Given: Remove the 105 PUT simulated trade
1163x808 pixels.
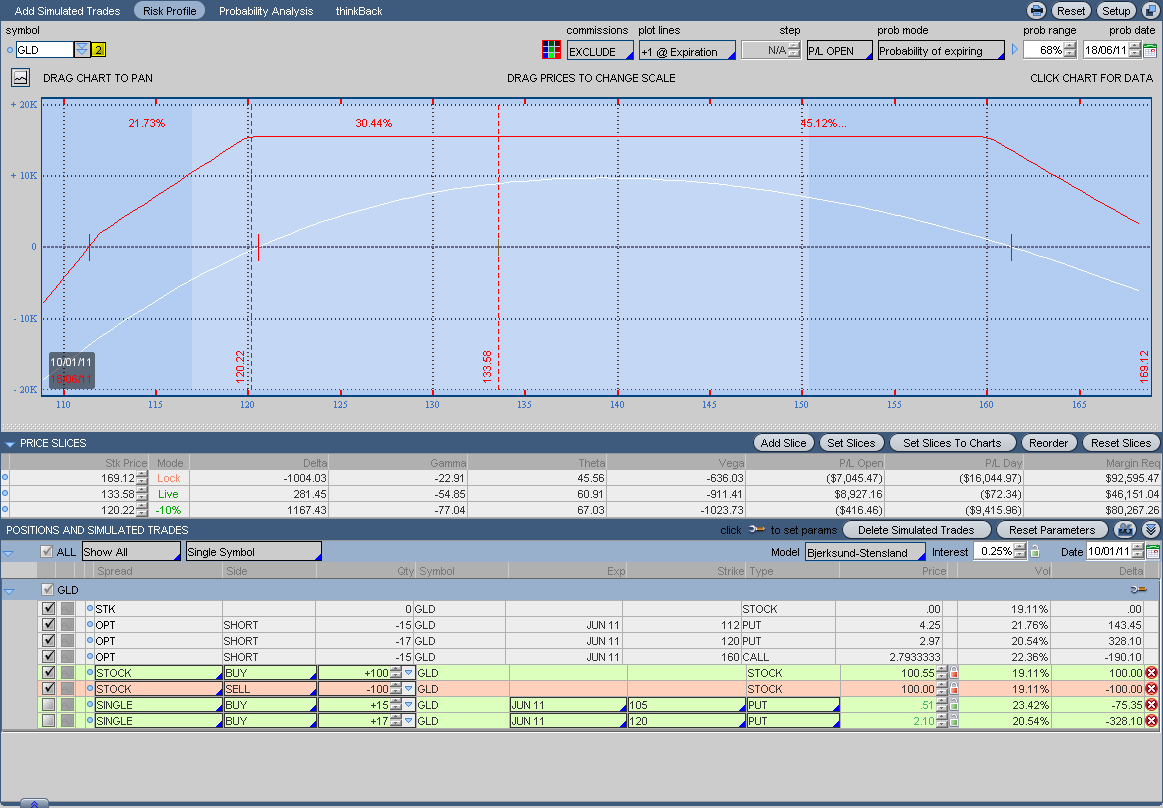Looking at the screenshot, I should (1151, 705).
